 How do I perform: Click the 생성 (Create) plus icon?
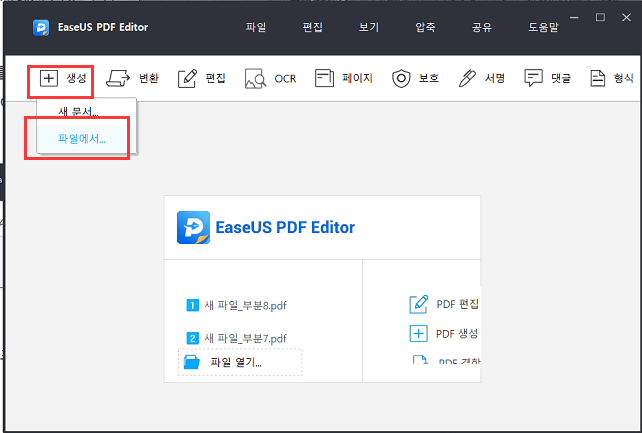click(x=48, y=78)
